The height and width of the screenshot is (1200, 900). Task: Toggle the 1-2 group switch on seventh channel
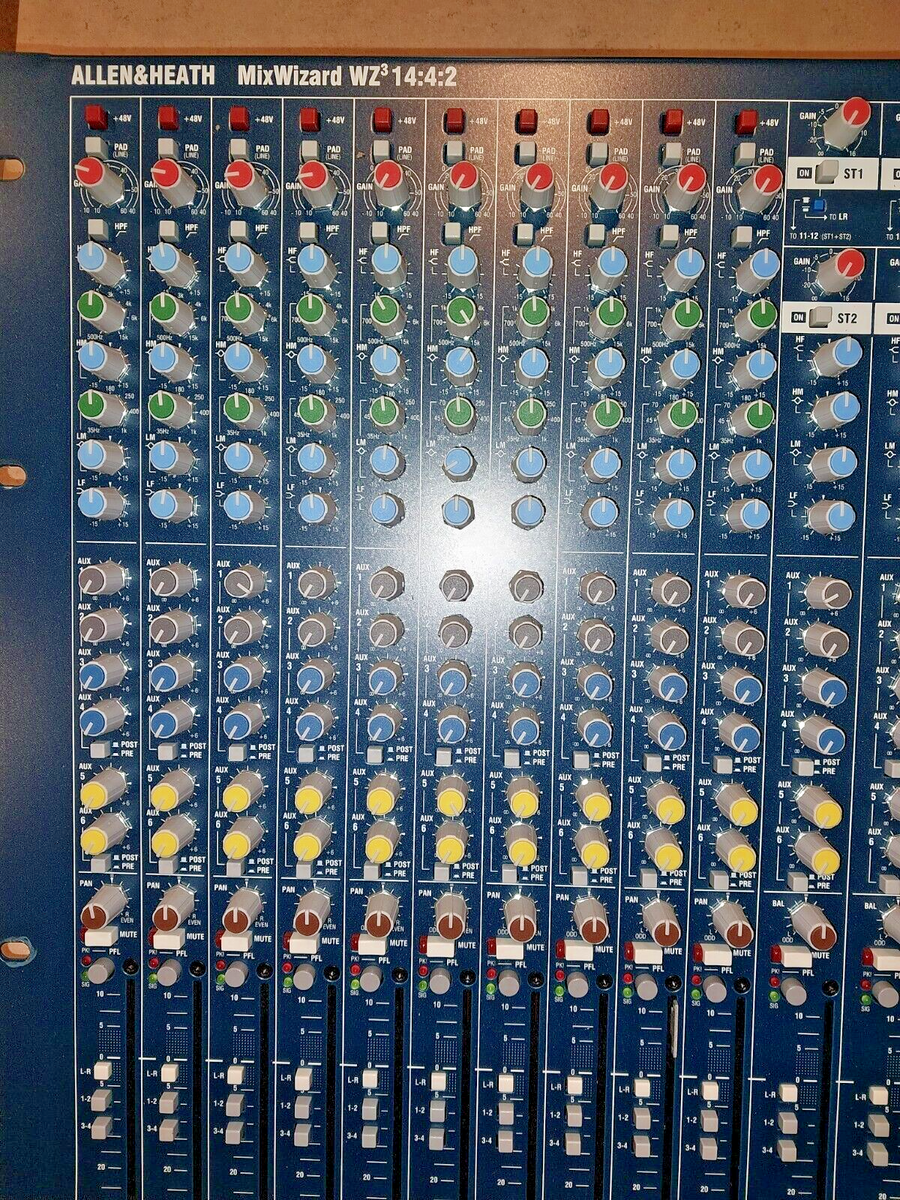coord(505,1113)
